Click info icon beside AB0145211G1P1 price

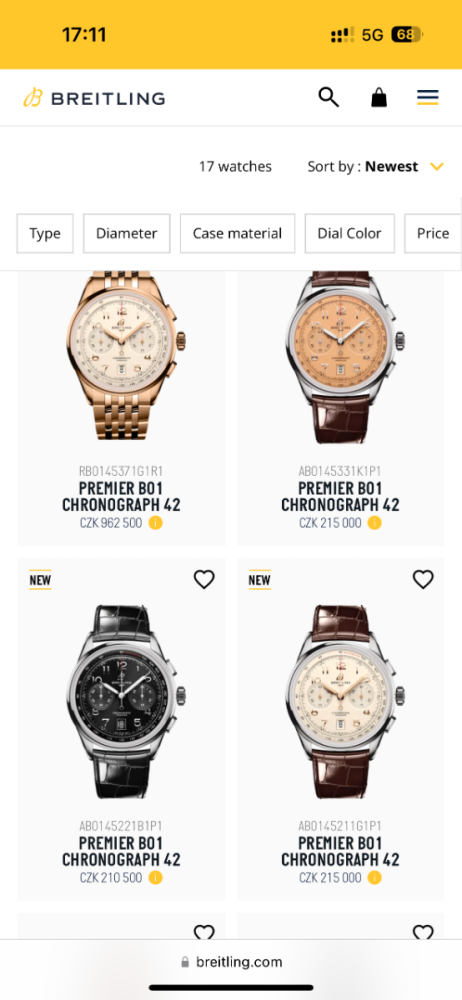375,878
